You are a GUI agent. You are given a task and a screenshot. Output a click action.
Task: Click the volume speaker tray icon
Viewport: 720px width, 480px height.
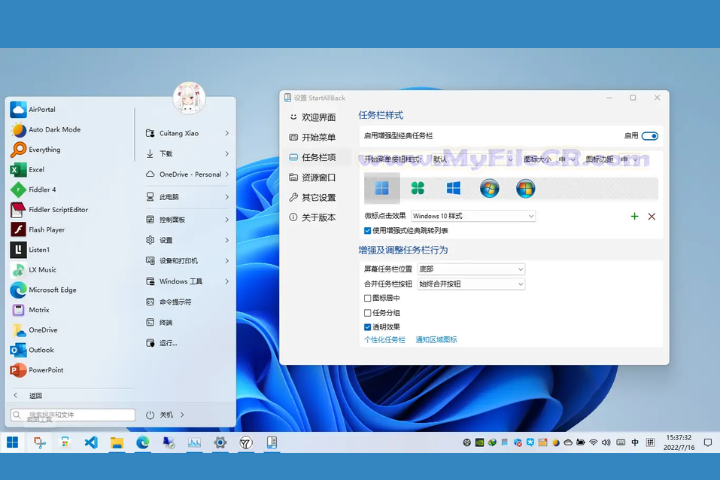[x=606, y=442]
